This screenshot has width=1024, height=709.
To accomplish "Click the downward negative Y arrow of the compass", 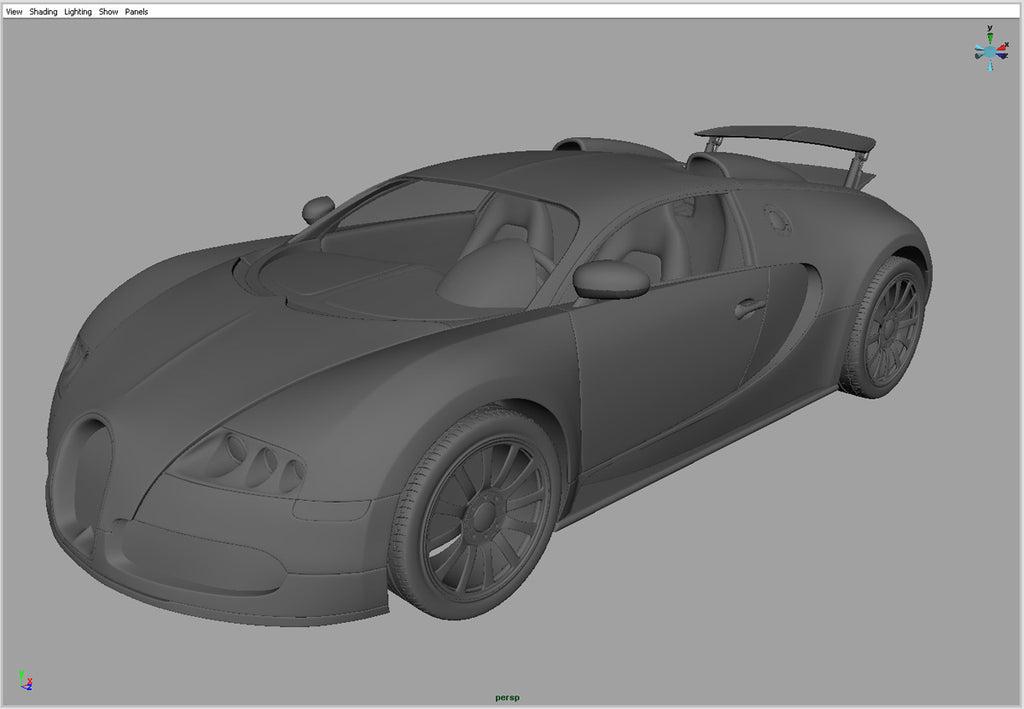I will (x=989, y=66).
